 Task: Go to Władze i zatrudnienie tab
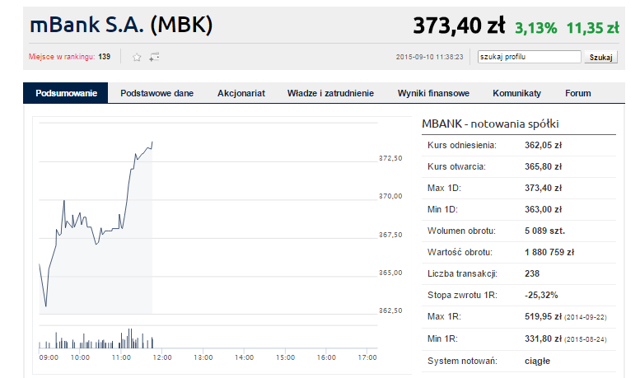pos(330,93)
